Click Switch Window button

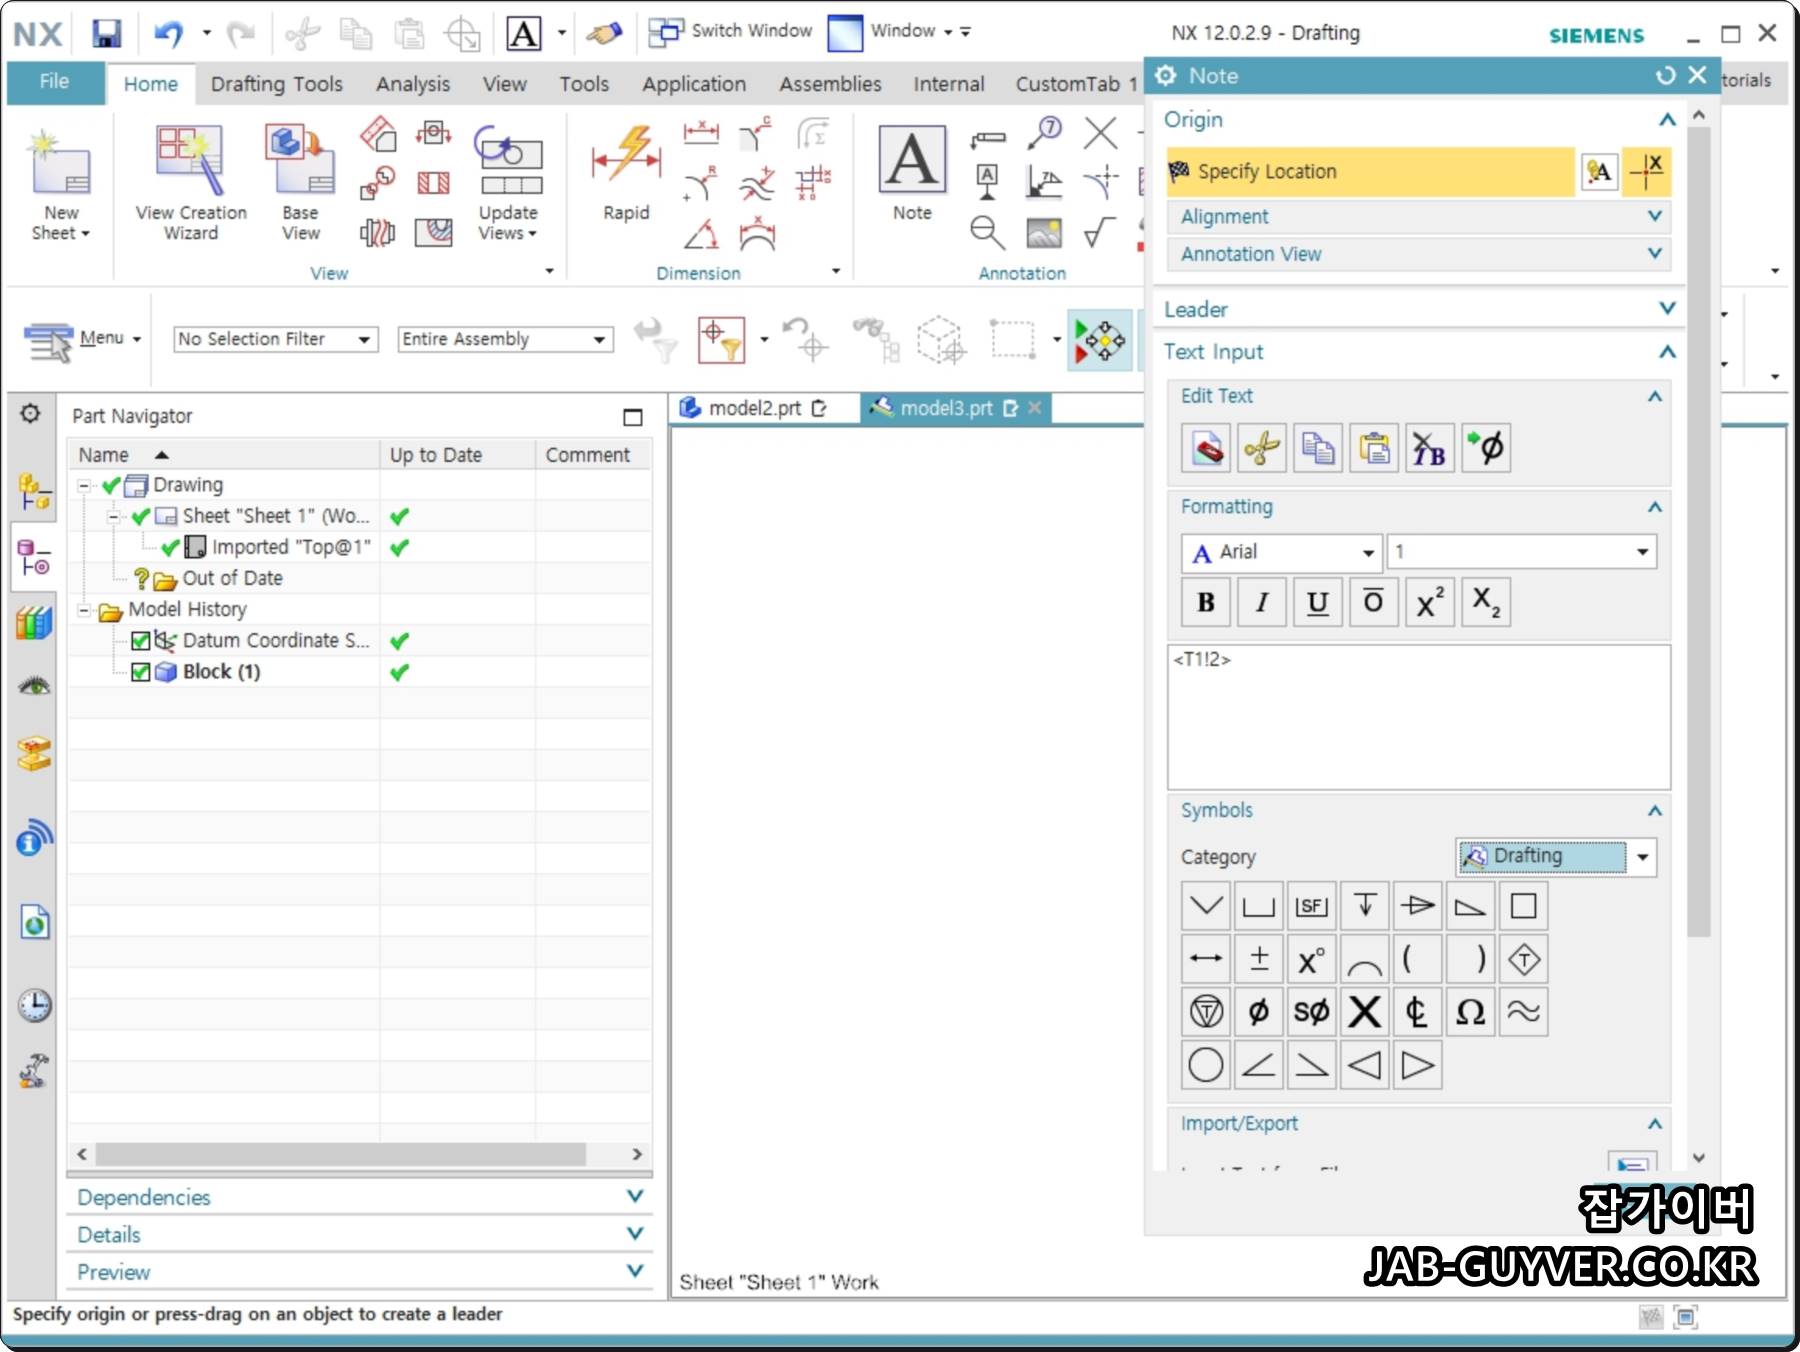pyautogui.click(x=731, y=31)
